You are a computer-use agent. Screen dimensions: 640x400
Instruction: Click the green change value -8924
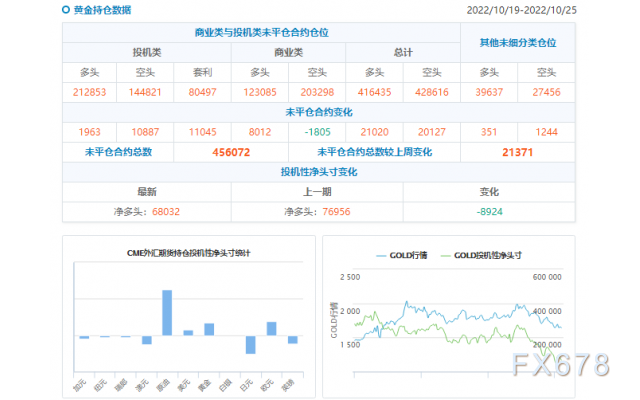pyautogui.click(x=490, y=211)
